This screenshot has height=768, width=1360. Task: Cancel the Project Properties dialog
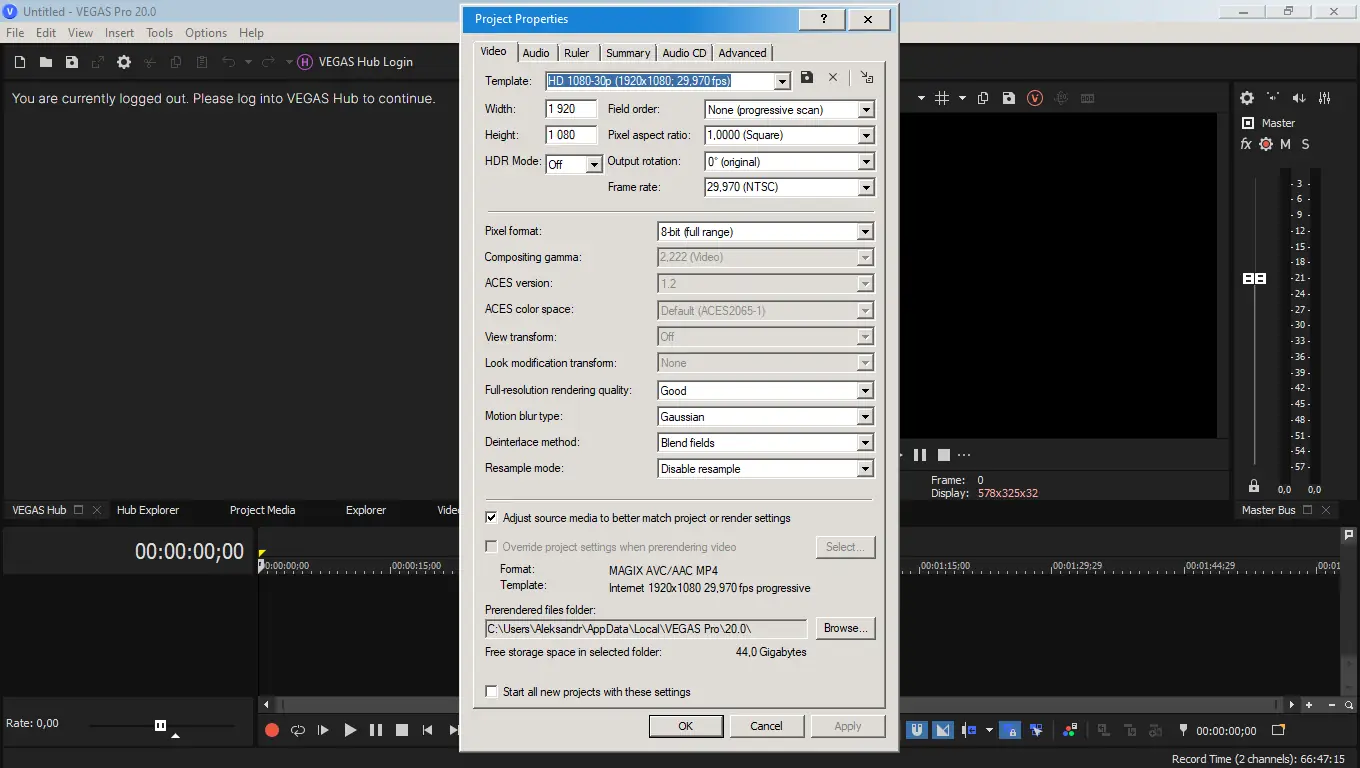767,726
